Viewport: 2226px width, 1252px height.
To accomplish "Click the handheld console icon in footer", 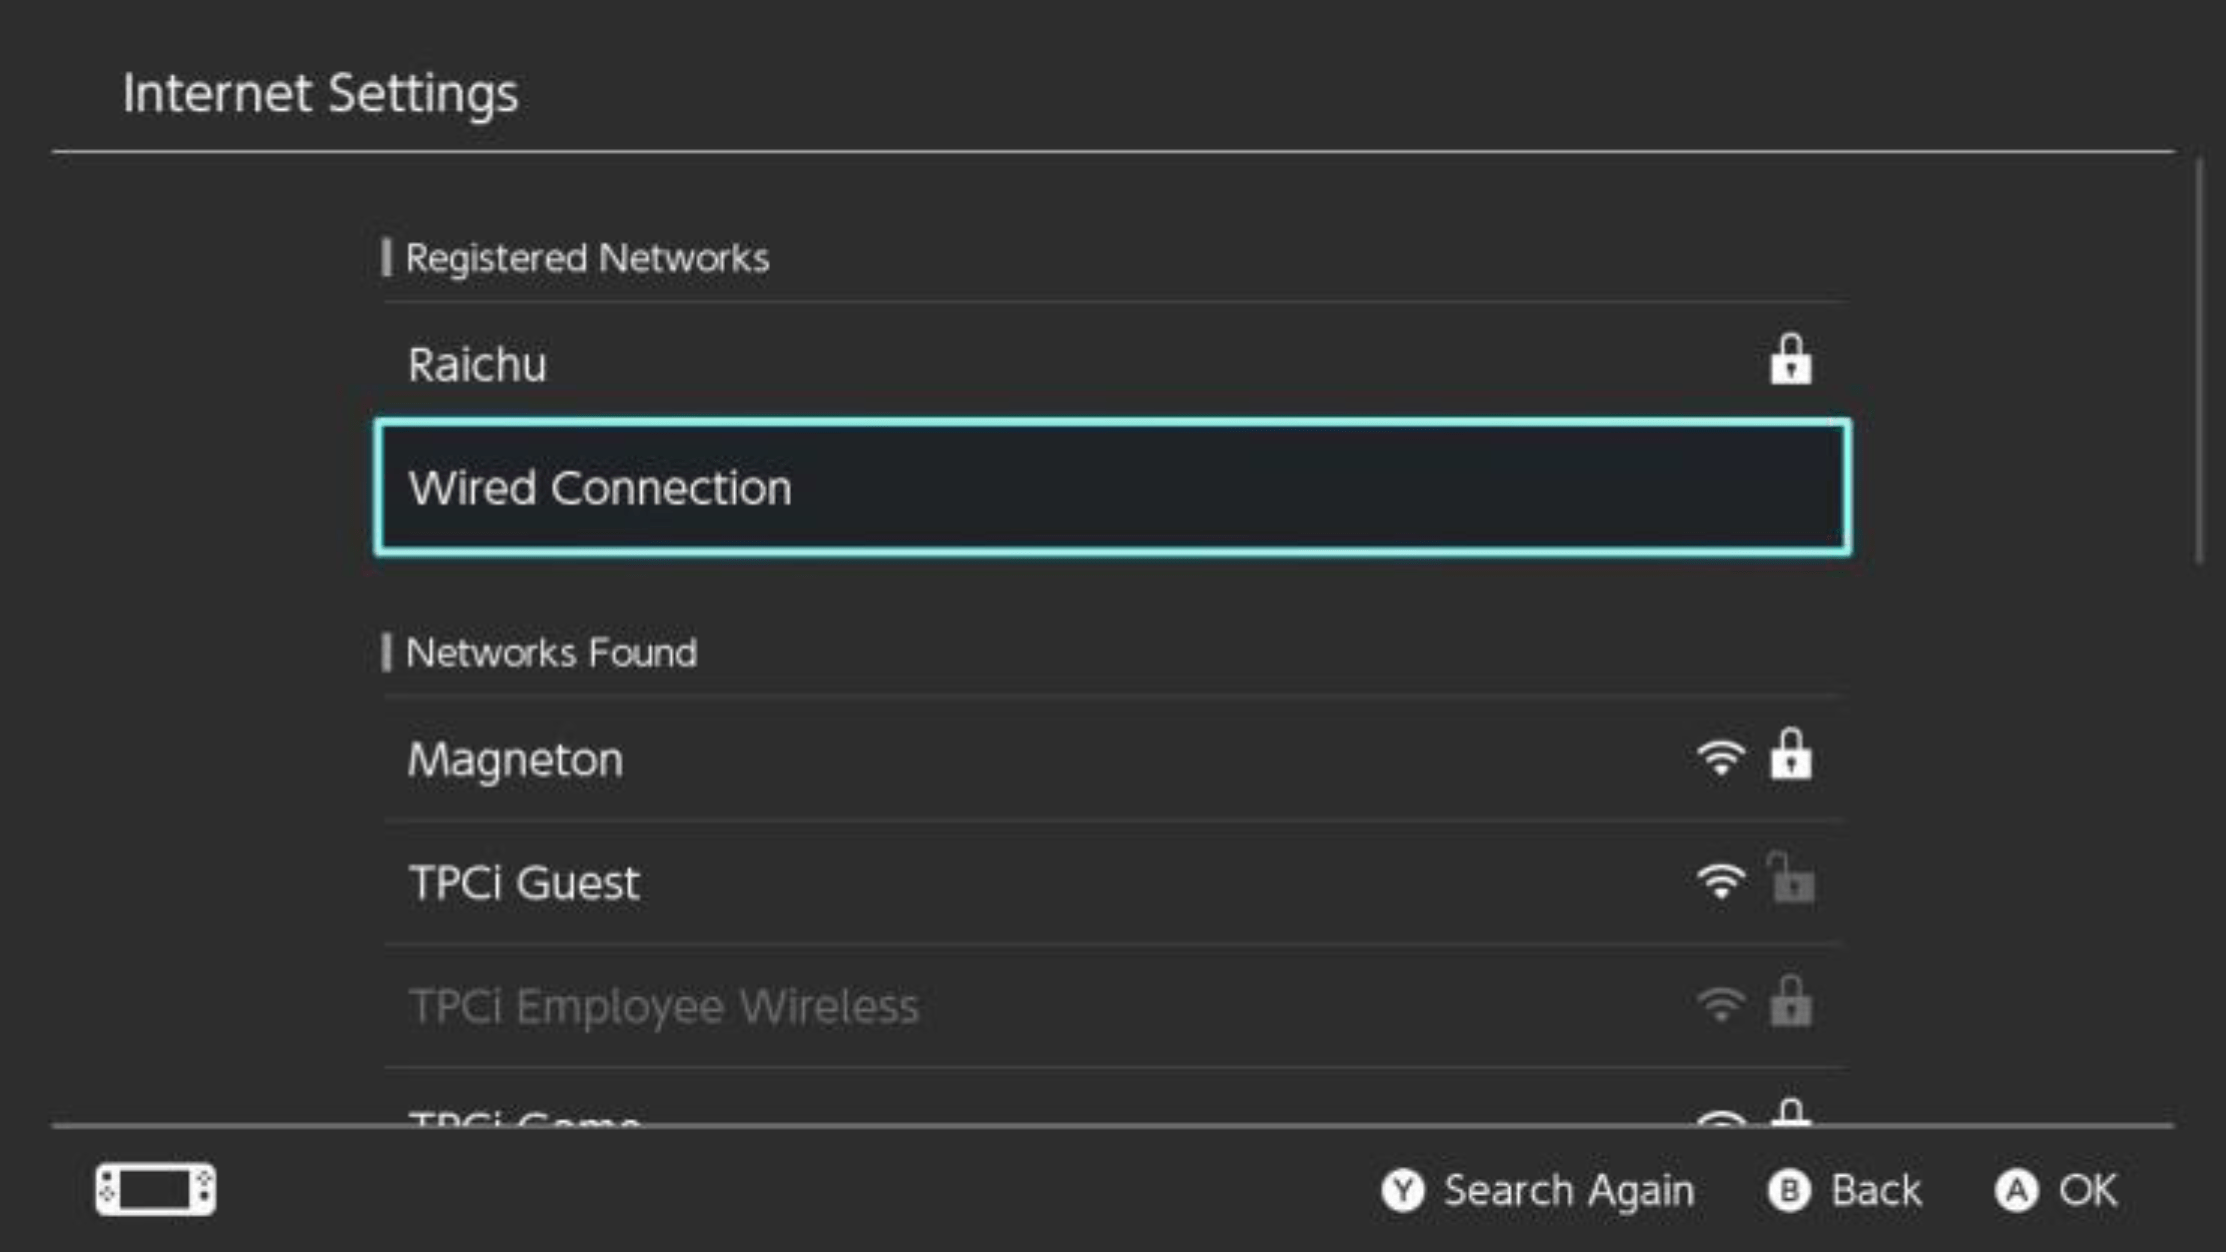I will [155, 1189].
